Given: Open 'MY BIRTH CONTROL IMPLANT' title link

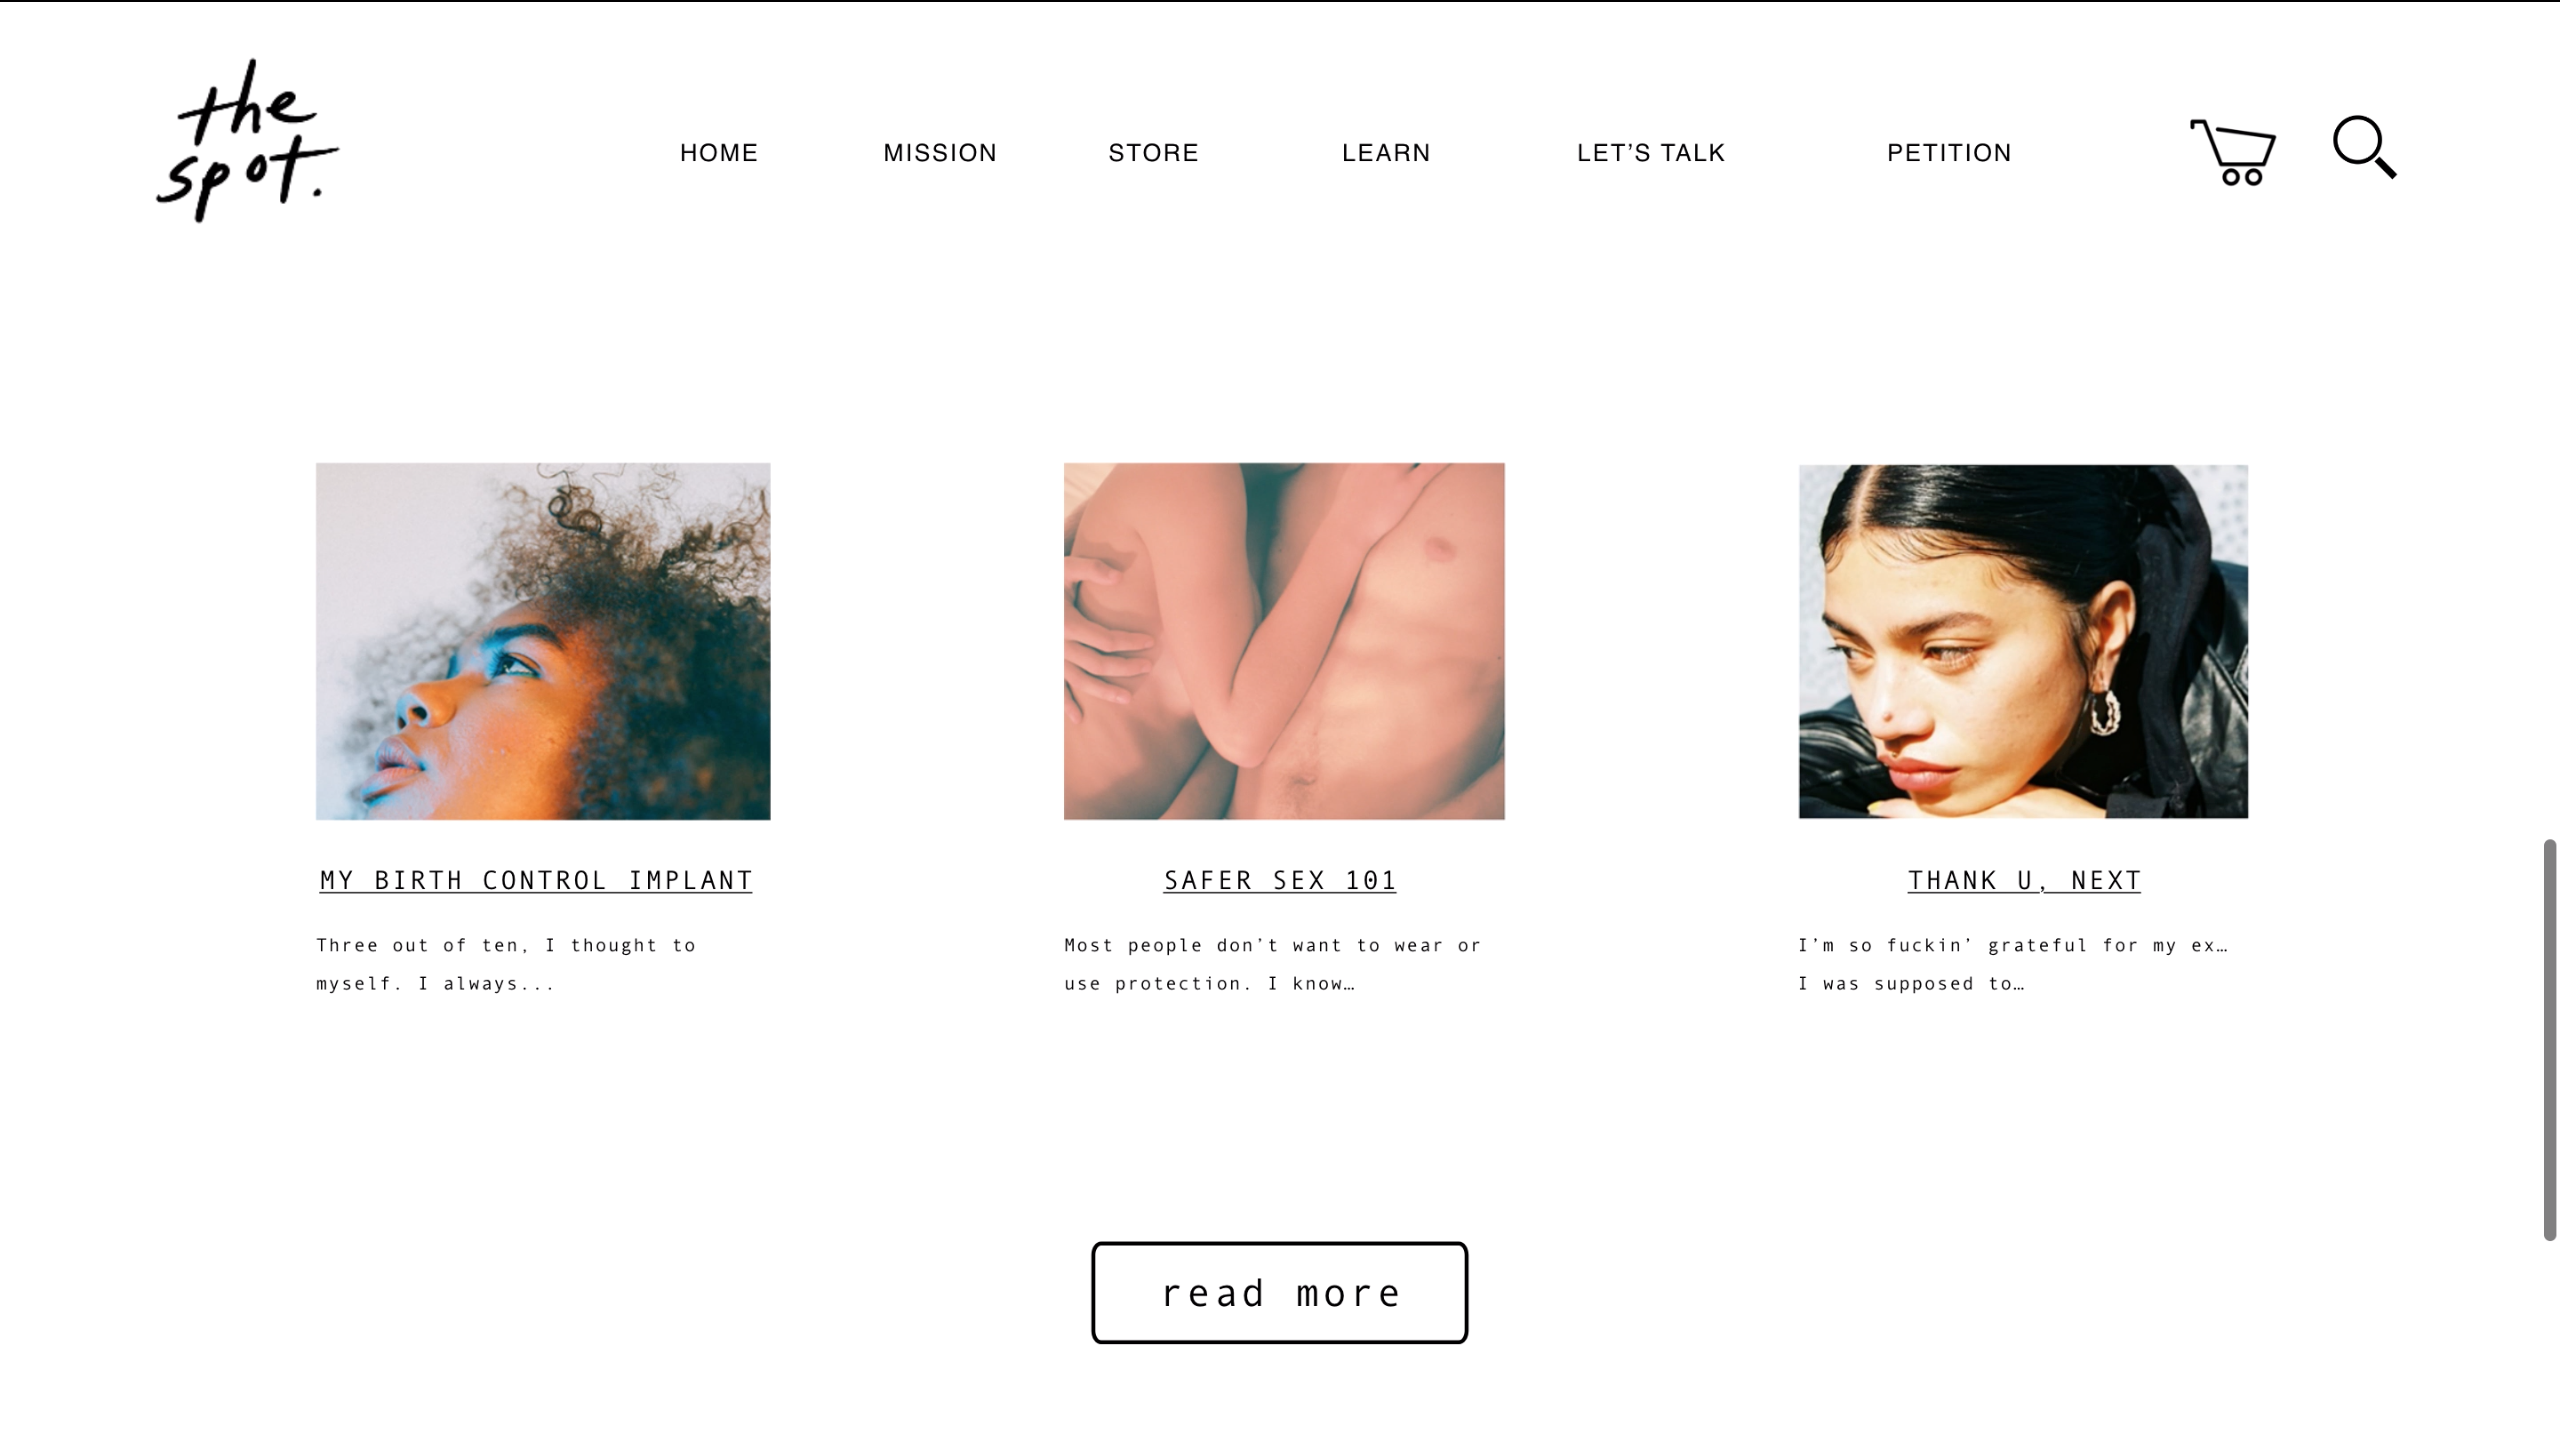Looking at the screenshot, I should [536, 880].
